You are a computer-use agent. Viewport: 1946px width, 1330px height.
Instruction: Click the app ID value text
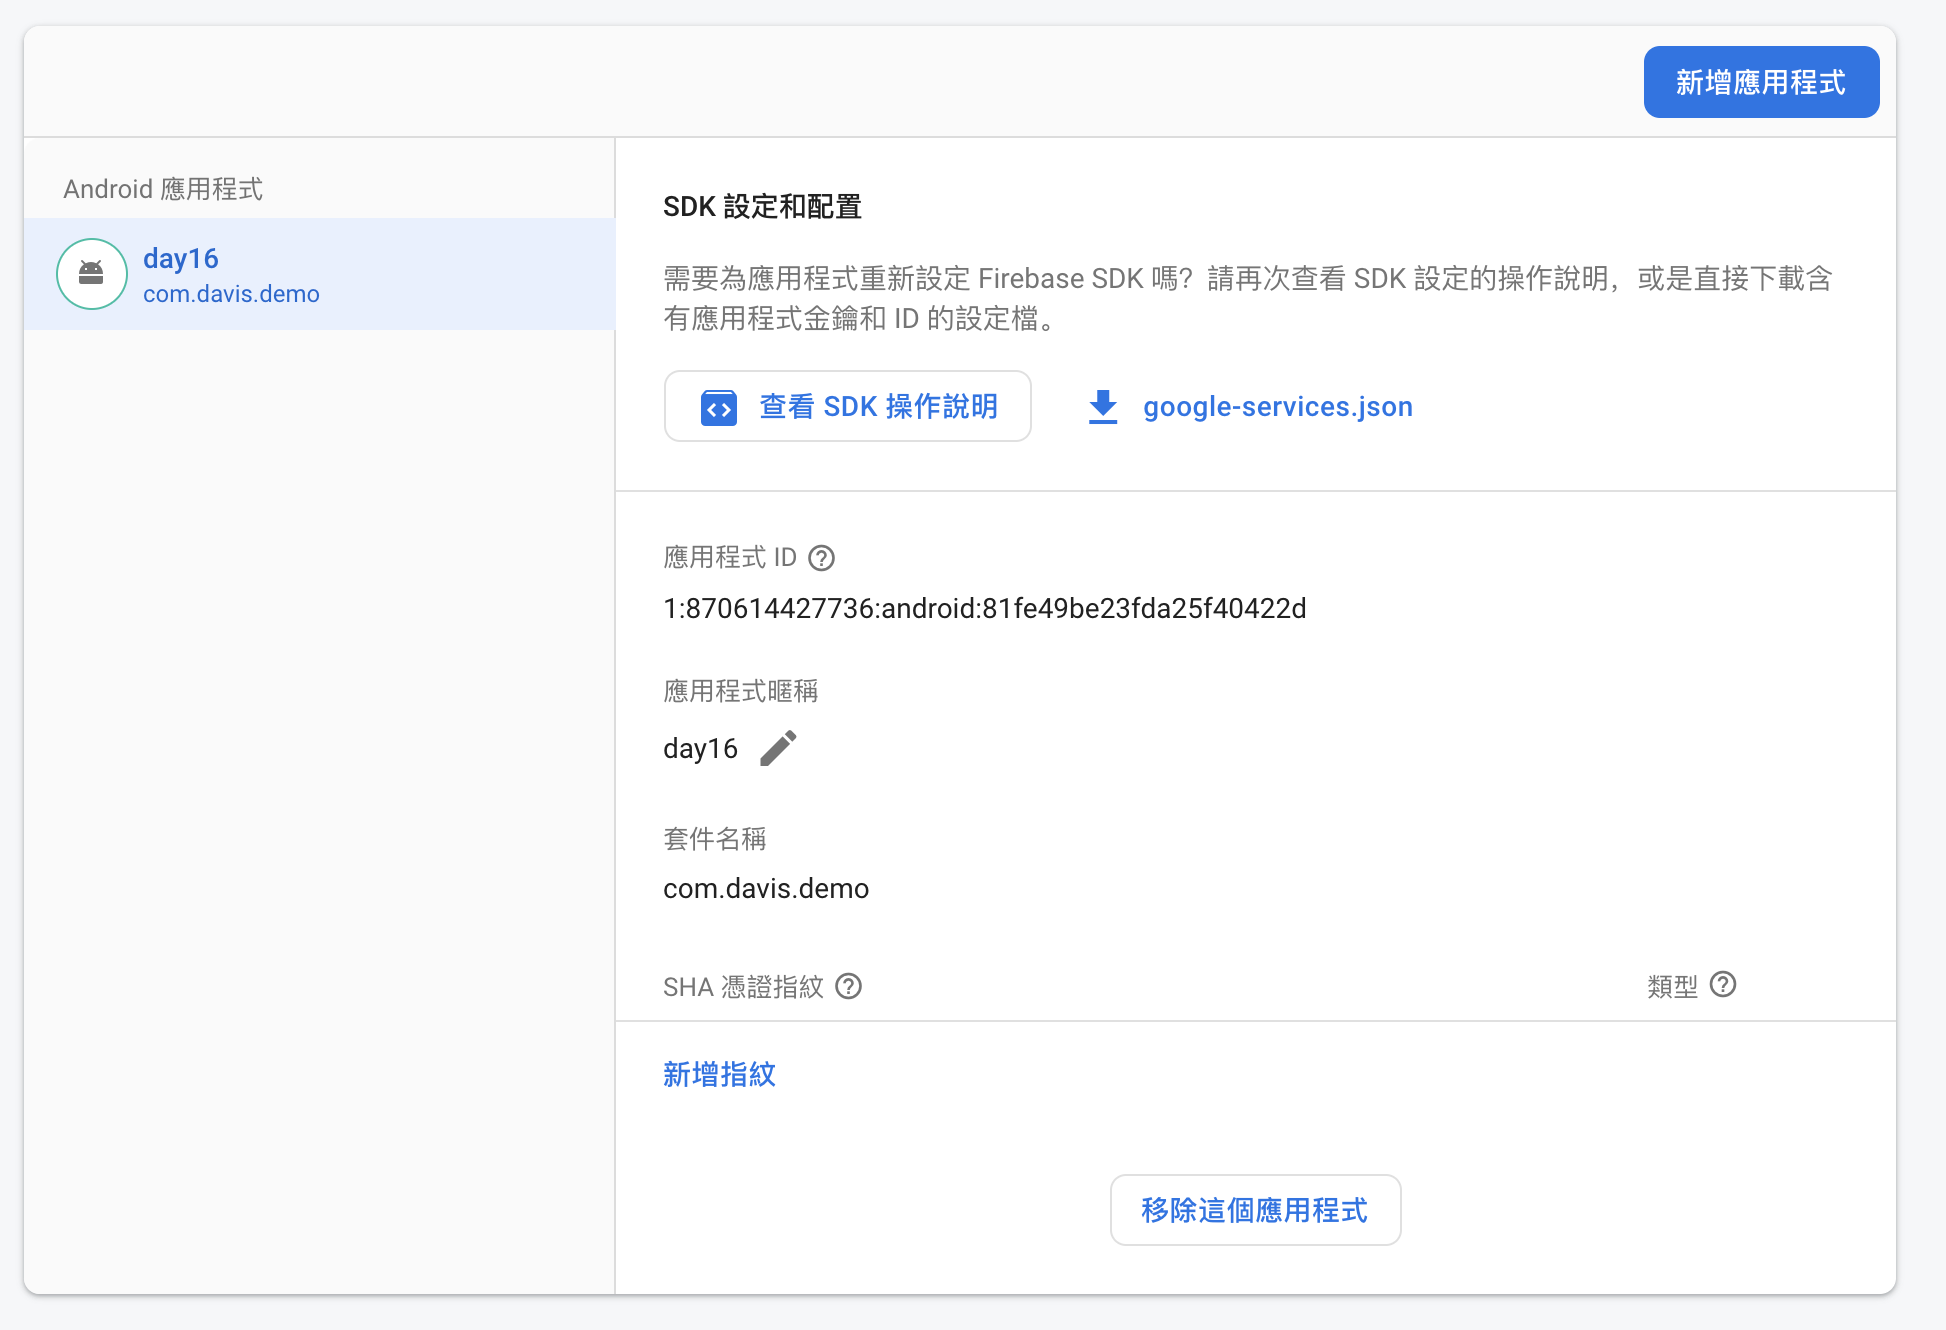pos(984,609)
